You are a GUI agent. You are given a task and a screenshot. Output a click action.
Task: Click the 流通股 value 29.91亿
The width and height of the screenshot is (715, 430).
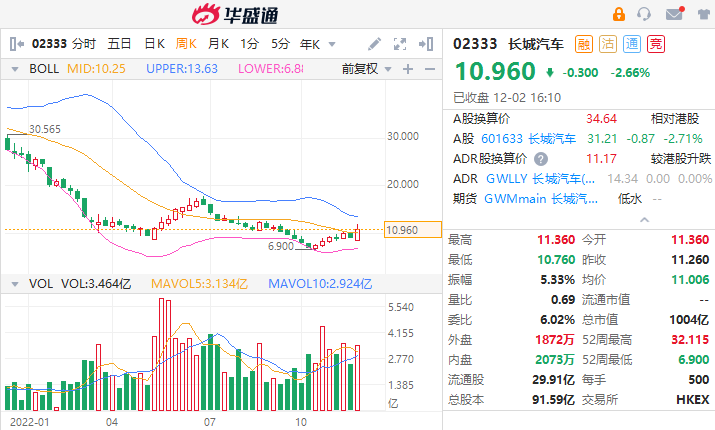pyautogui.click(x=554, y=380)
